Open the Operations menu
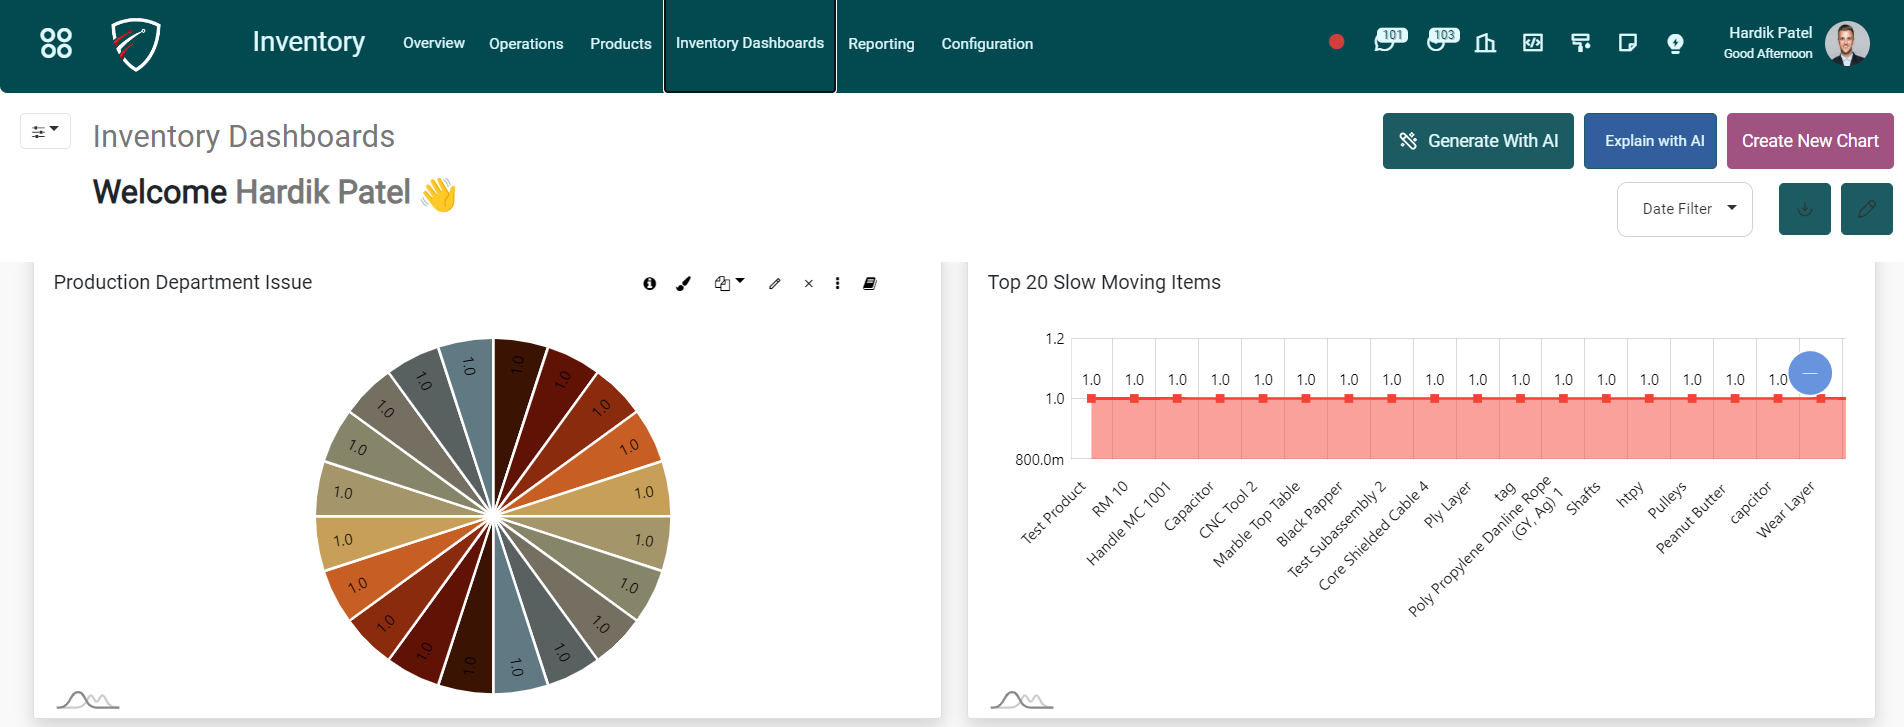The width and height of the screenshot is (1904, 727). point(526,44)
